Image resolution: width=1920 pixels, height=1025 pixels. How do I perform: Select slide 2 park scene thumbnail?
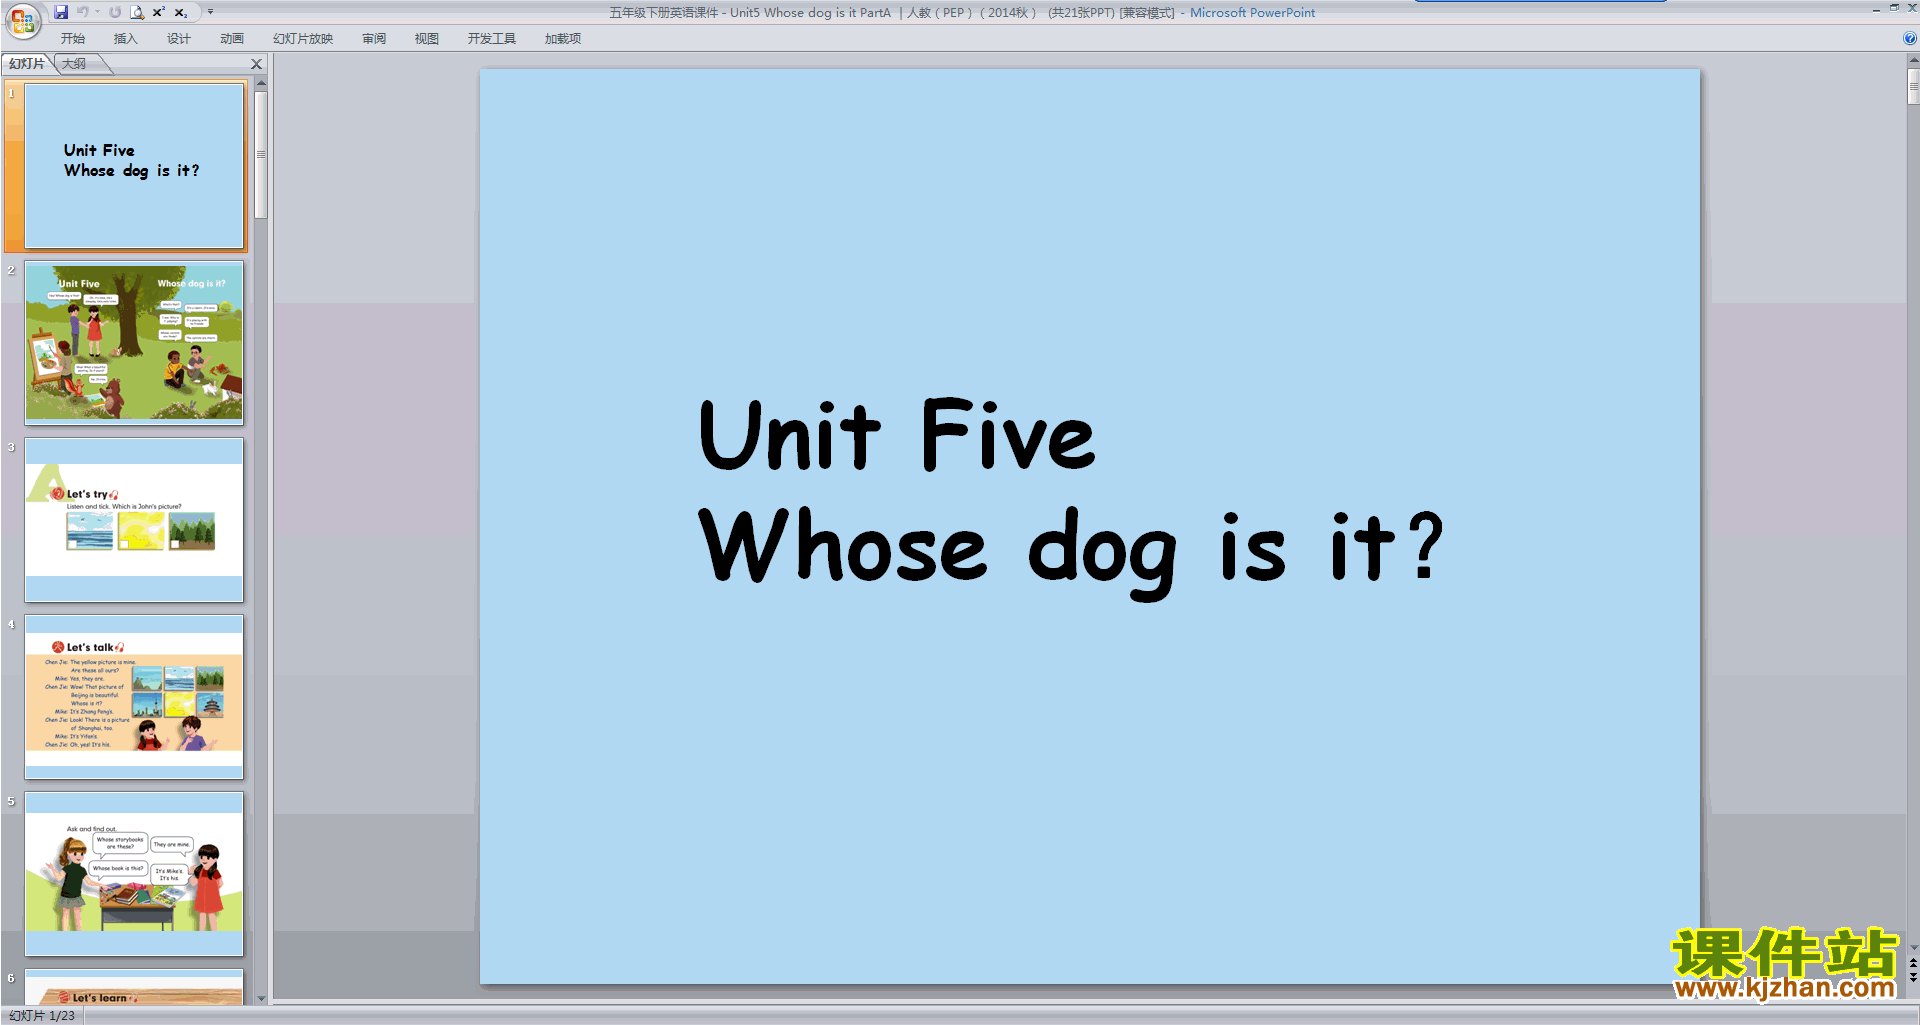pos(134,342)
